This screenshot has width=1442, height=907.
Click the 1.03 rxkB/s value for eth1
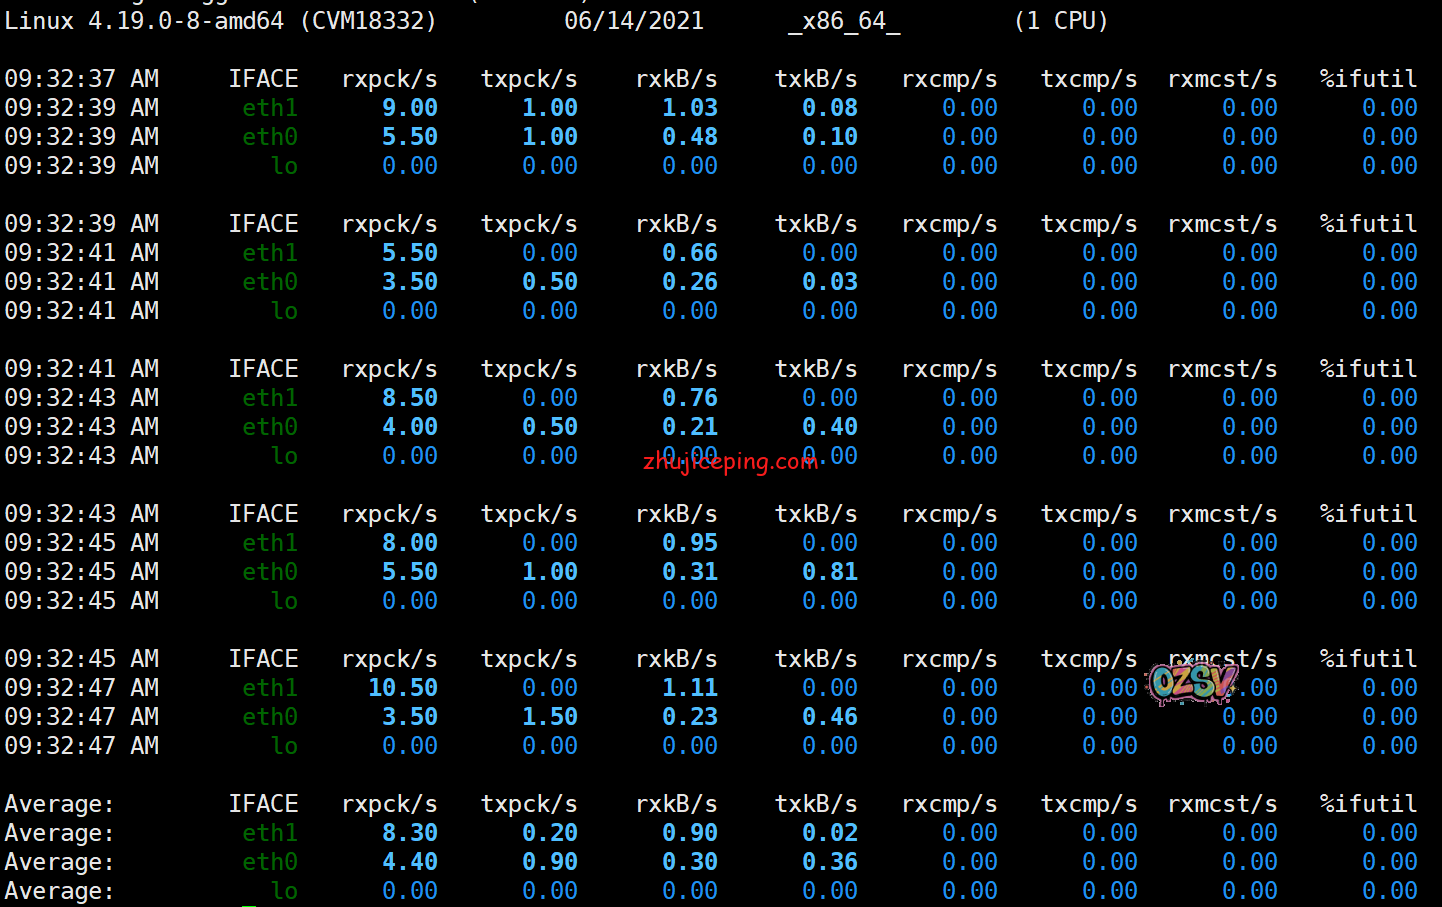click(690, 108)
